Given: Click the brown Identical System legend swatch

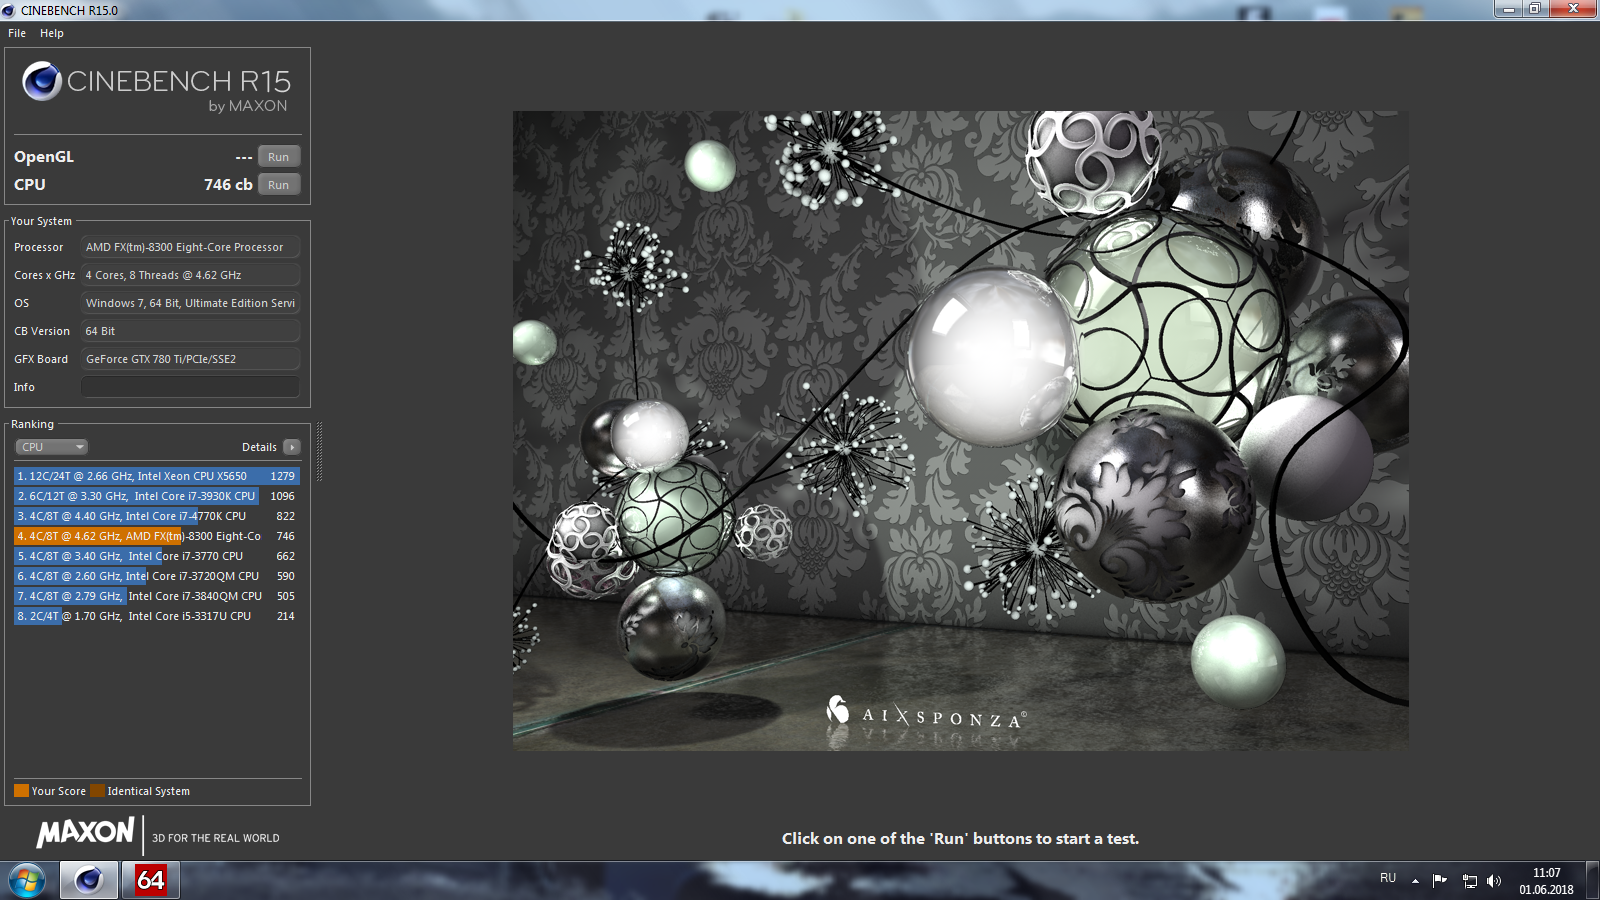Looking at the screenshot, I should [97, 791].
